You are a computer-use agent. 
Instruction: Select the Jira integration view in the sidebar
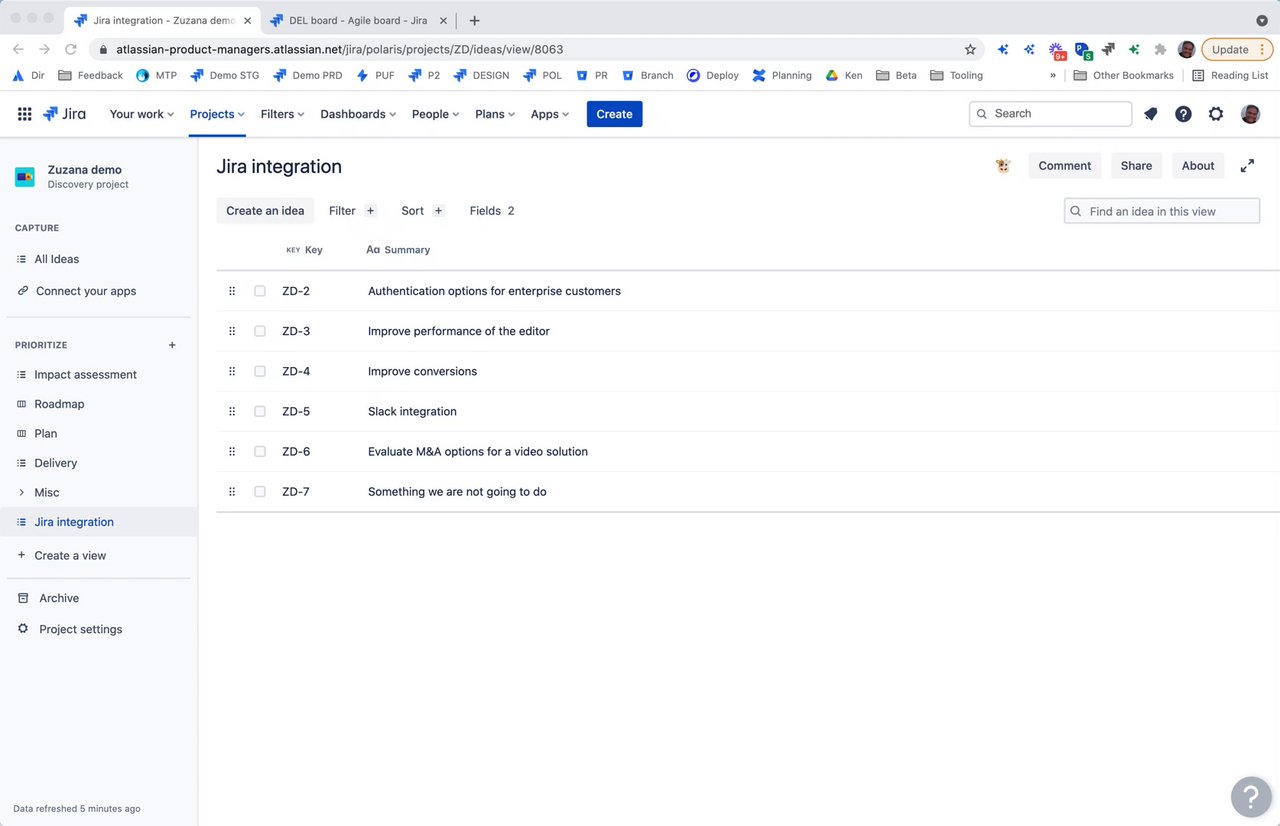99,522
